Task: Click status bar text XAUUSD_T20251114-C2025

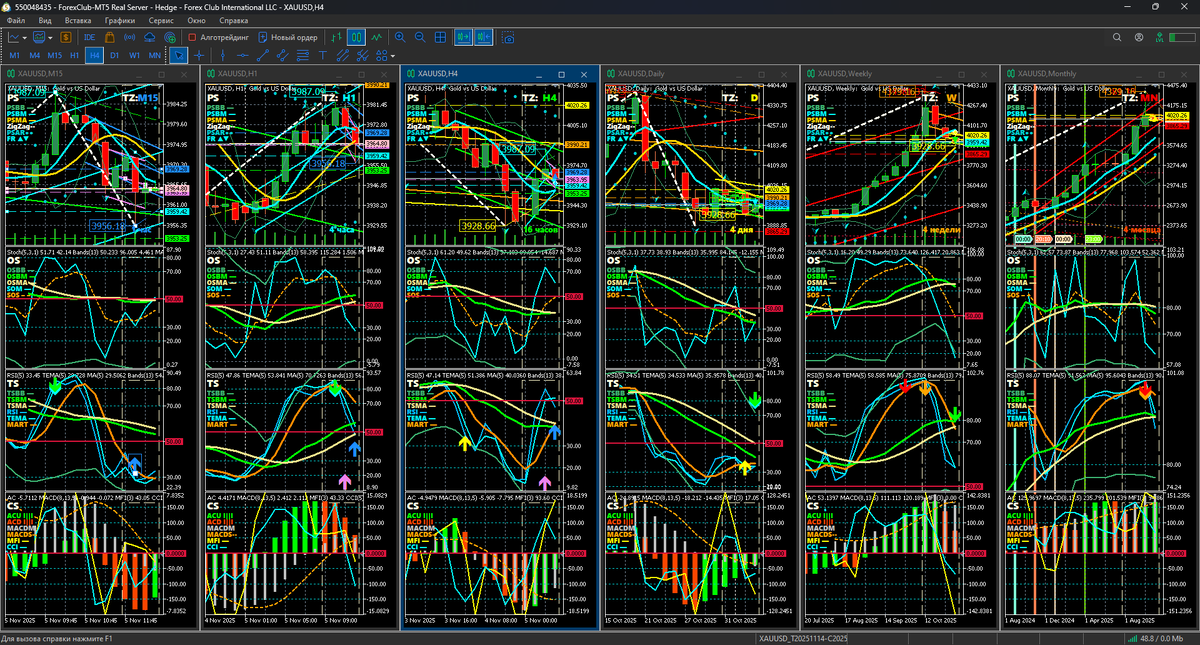Action: (x=803, y=638)
